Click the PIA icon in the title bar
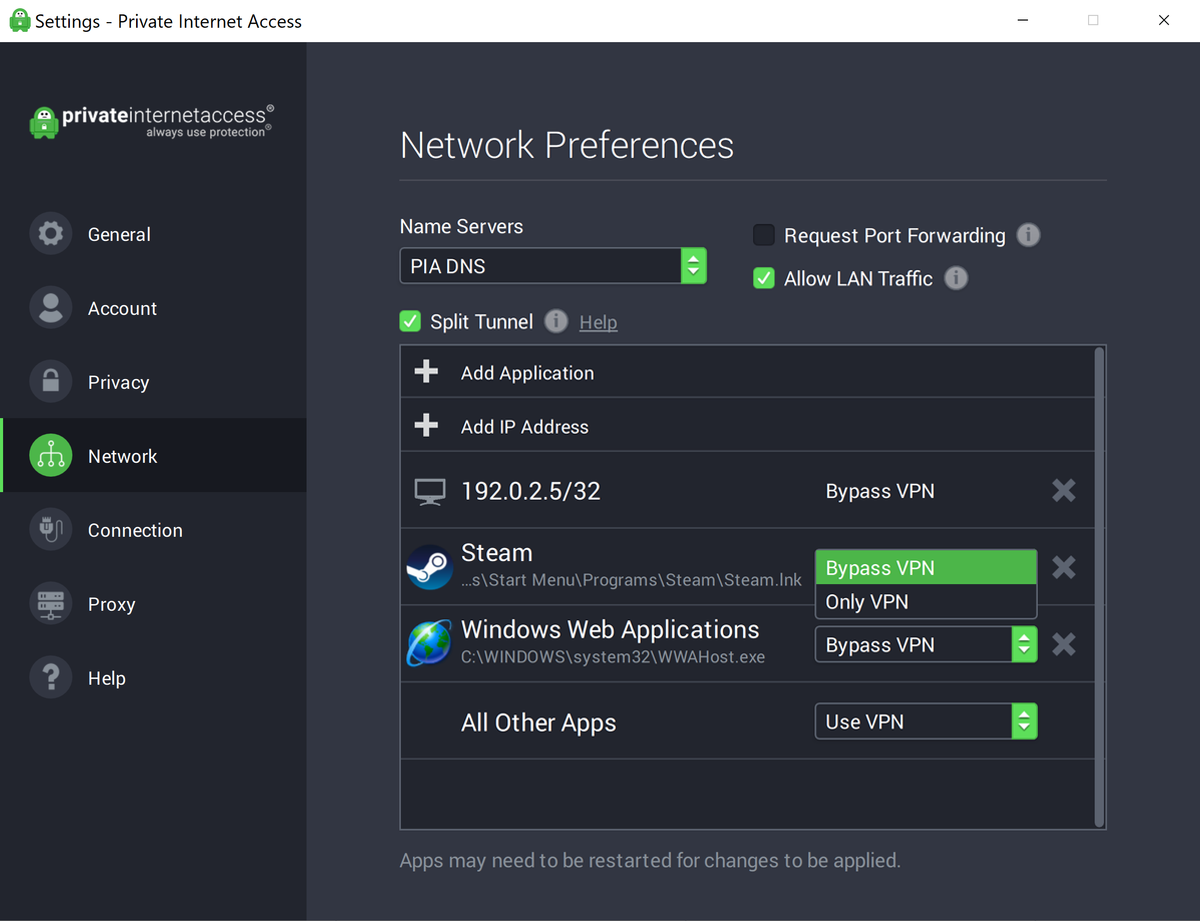Viewport: 1200px width, 921px height. click(19, 20)
